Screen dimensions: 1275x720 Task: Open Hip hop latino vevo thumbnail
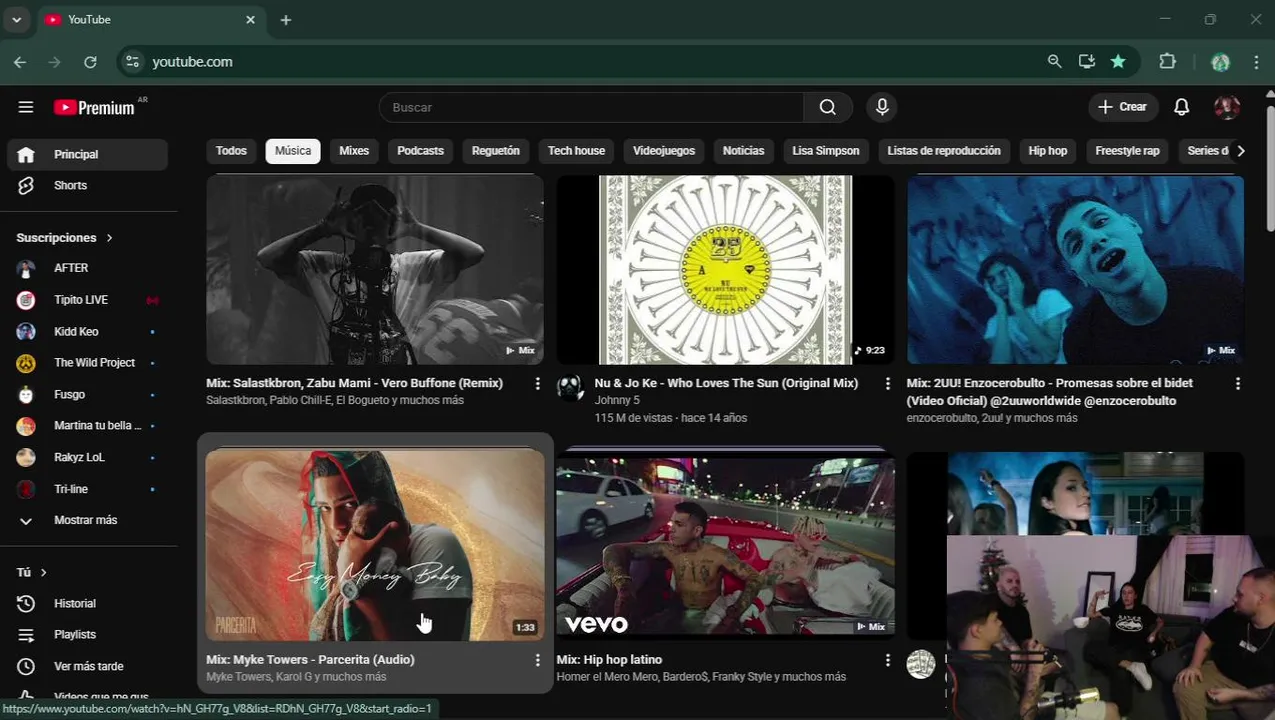[725, 546]
